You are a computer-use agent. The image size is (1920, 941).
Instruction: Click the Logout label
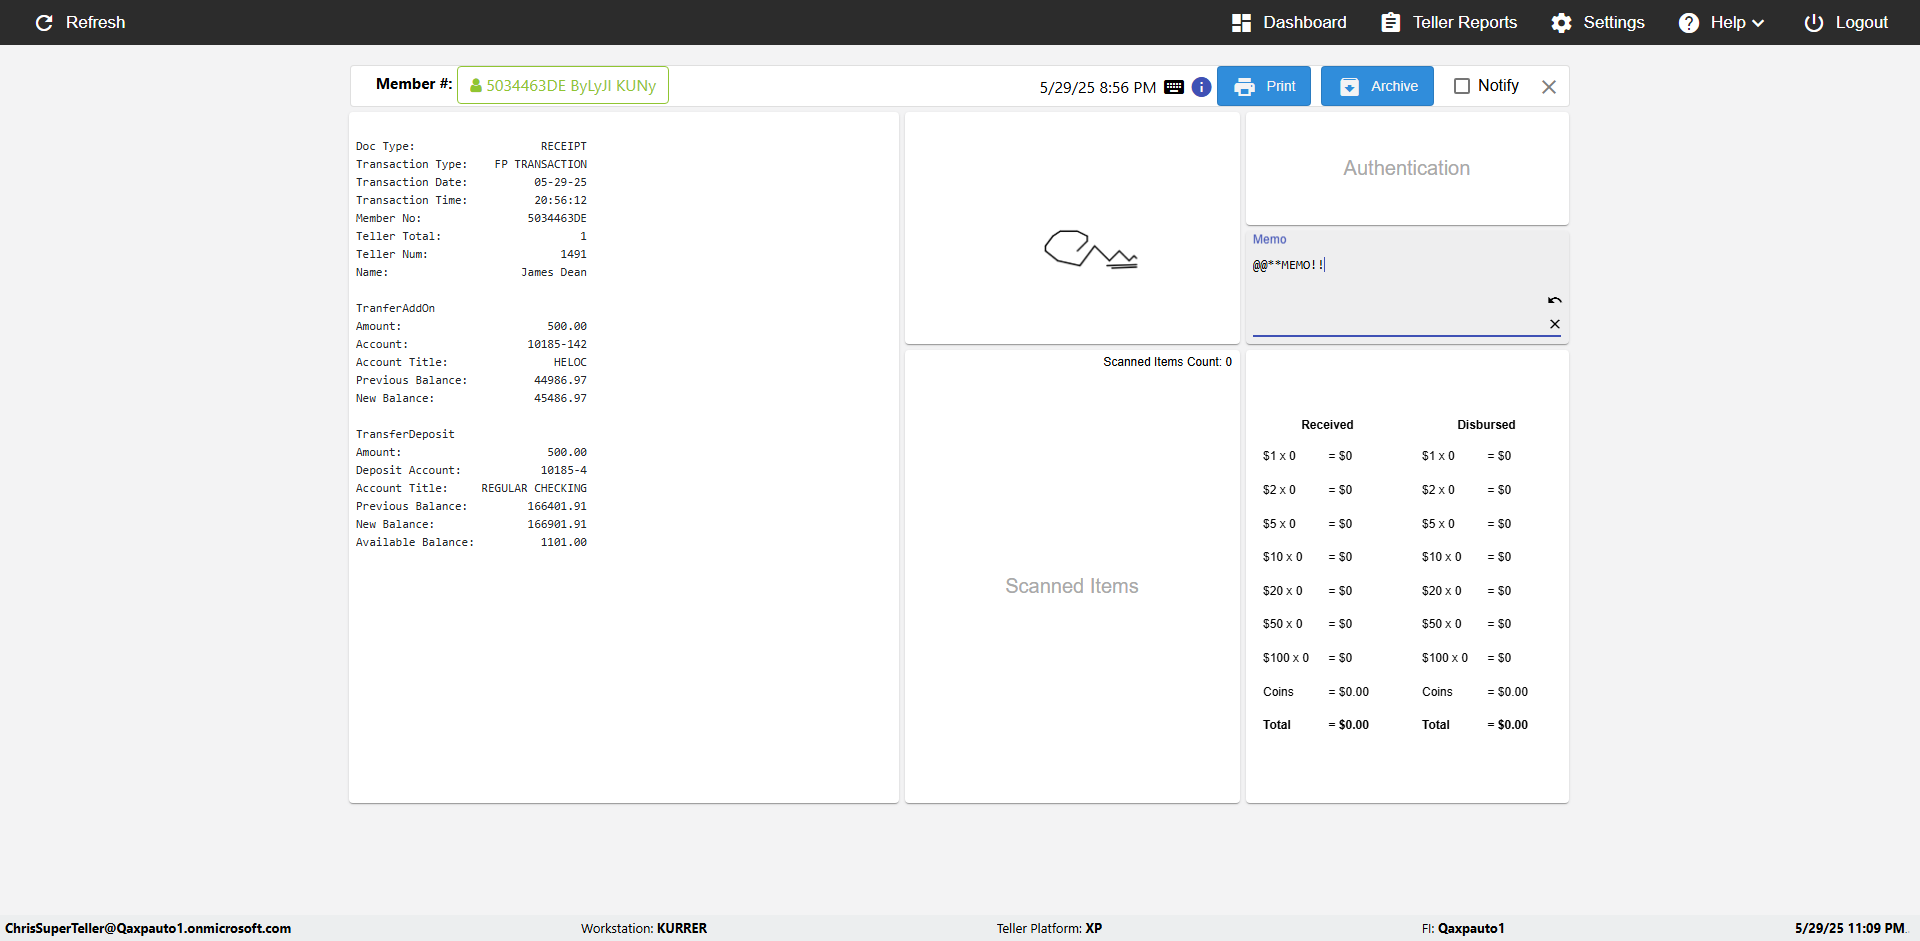click(x=1861, y=22)
